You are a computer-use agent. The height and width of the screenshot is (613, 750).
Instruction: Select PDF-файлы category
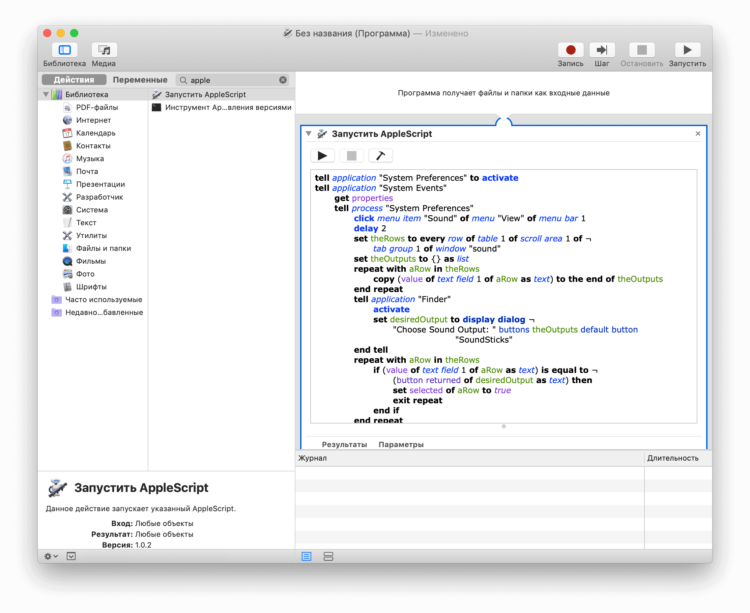click(94, 107)
